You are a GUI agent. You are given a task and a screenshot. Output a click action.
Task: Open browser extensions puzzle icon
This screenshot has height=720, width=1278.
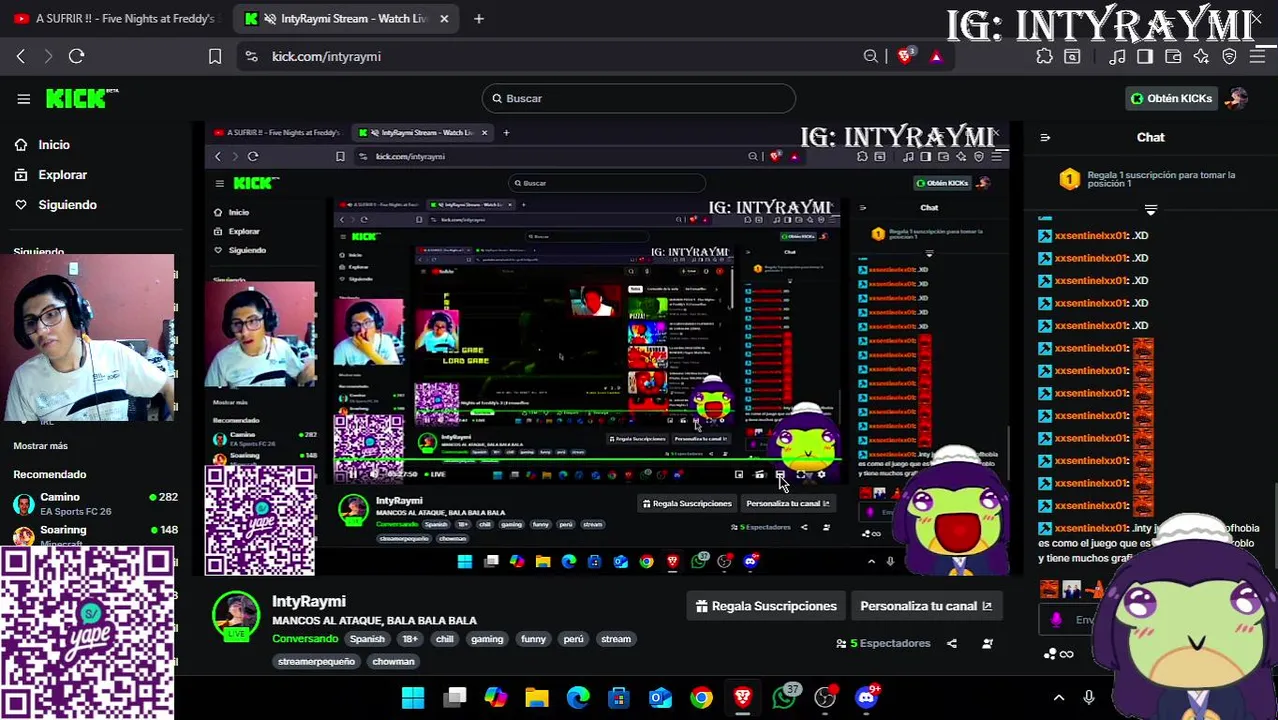tap(1044, 57)
